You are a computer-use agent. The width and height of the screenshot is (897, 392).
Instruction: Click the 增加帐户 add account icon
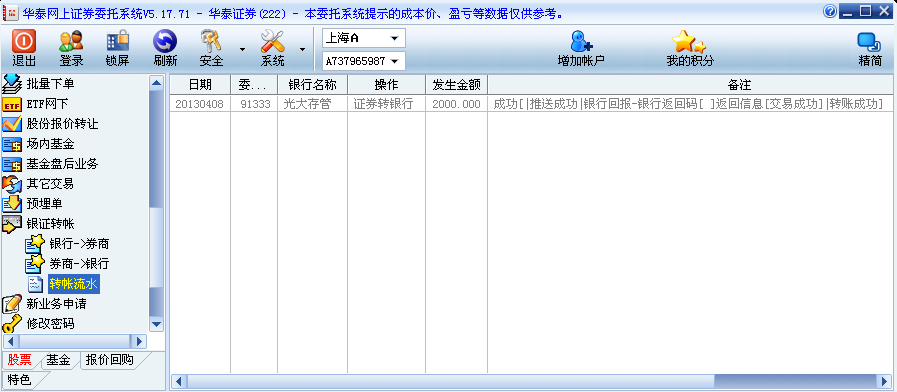point(581,41)
